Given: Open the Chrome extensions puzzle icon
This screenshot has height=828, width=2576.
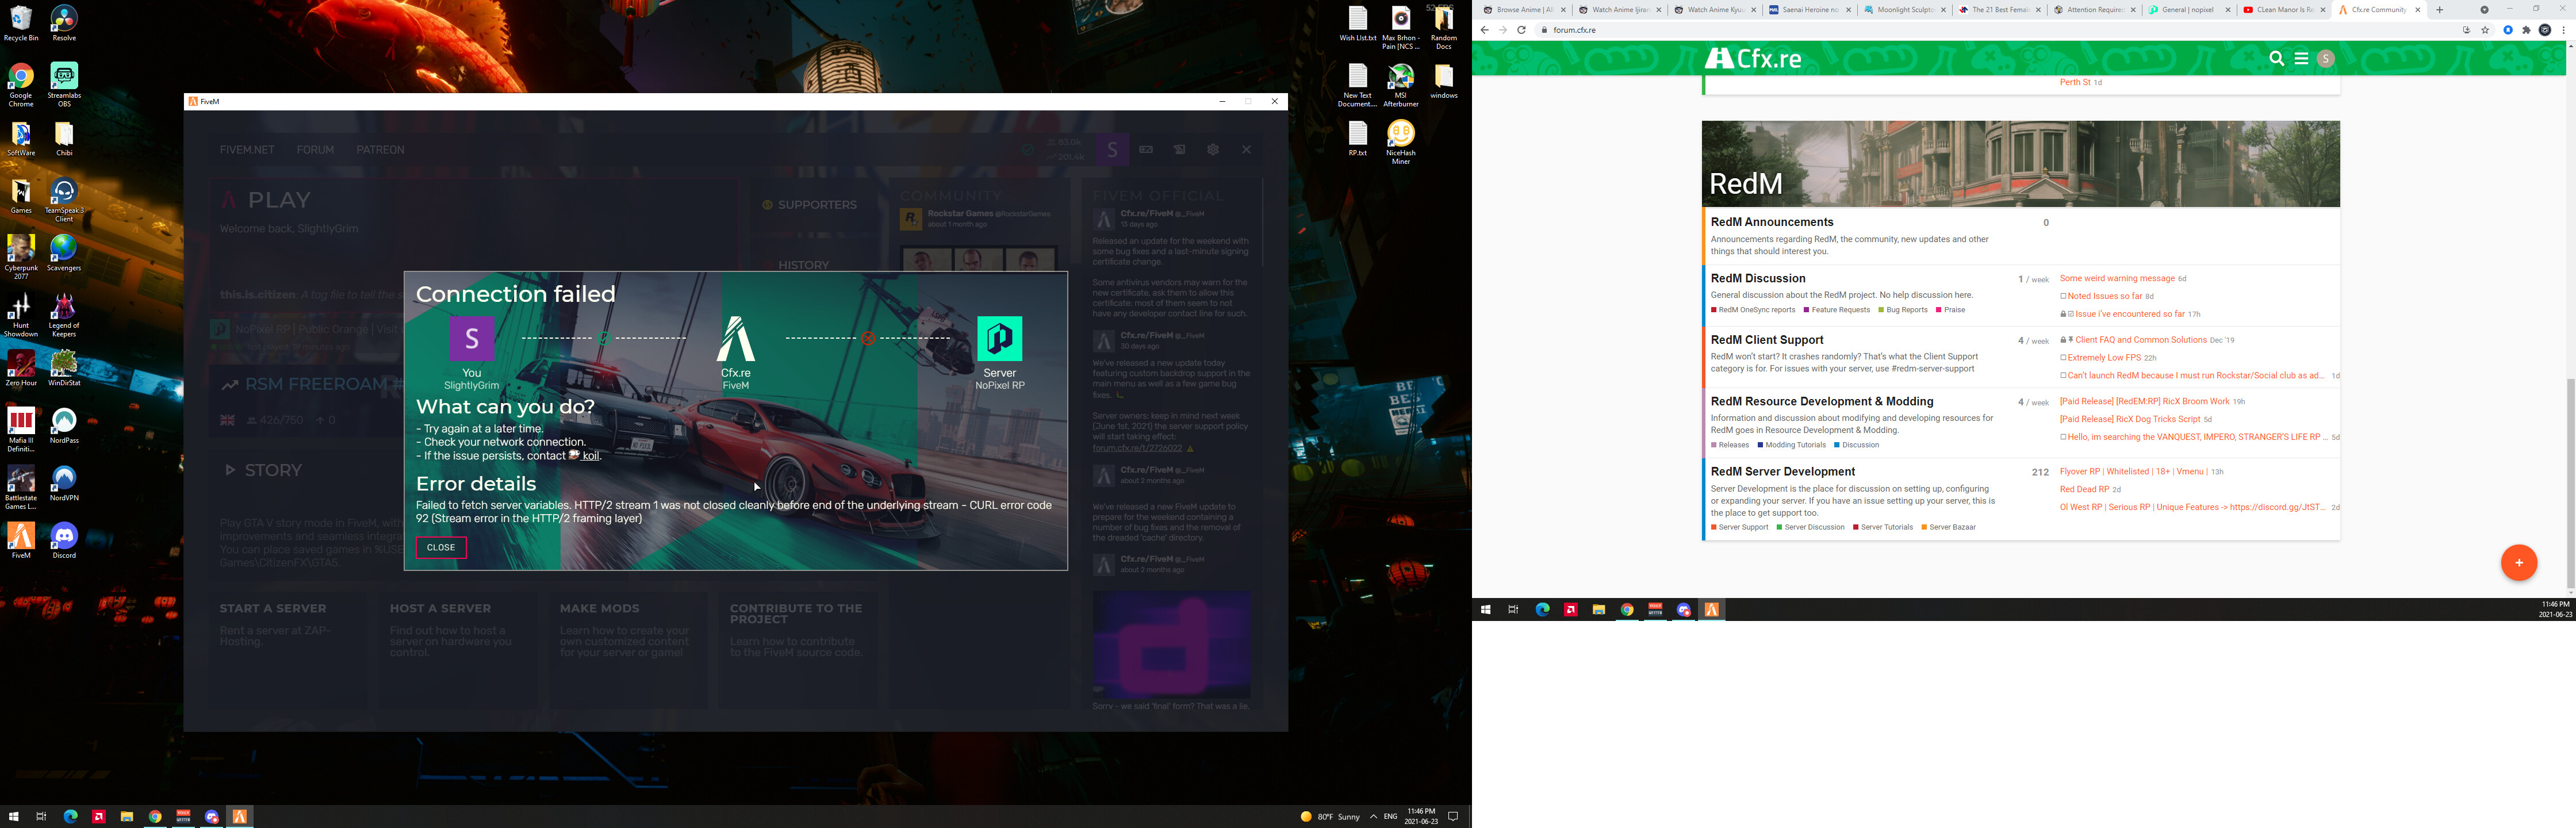Looking at the screenshot, I should point(2526,30).
